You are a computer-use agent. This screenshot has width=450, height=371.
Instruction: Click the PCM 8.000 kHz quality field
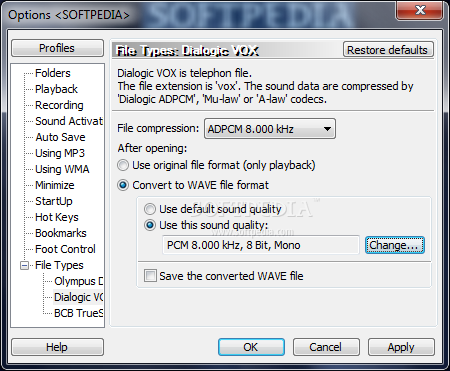click(261, 245)
